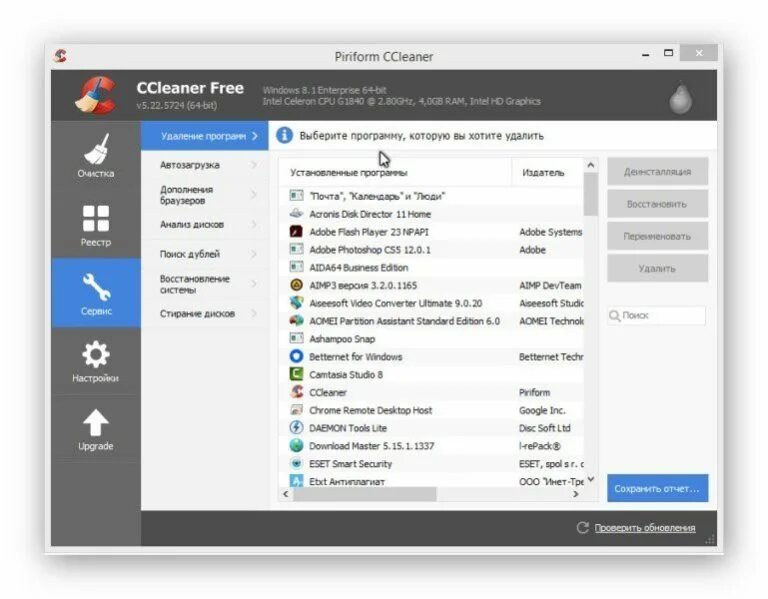Click the Upgrade arrow icon
The image size is (768, 599).
[x=96, y=423]
